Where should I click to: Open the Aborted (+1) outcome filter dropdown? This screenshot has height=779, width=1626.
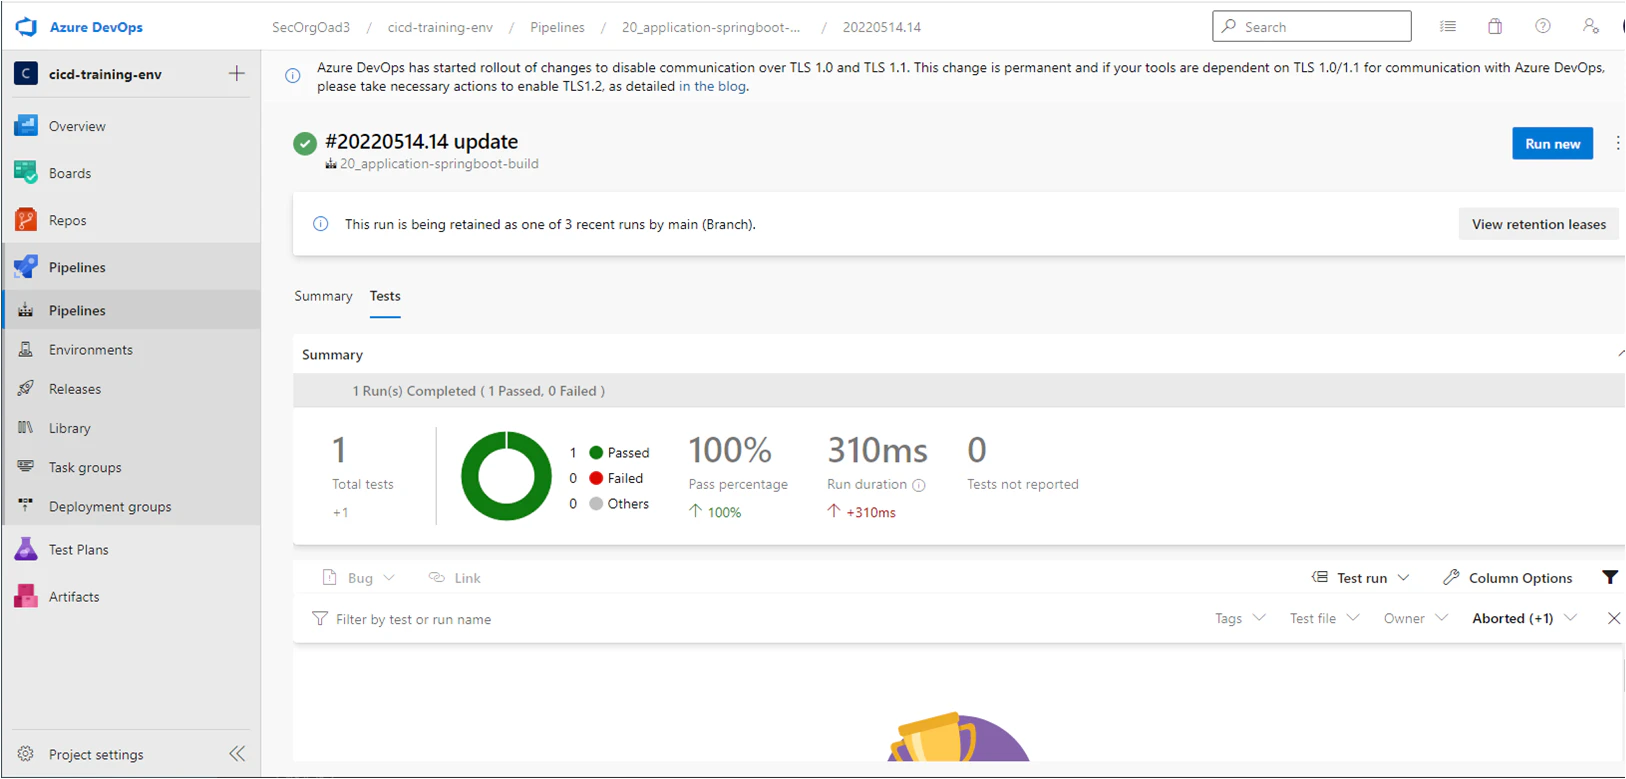(x=1524, y=618)
